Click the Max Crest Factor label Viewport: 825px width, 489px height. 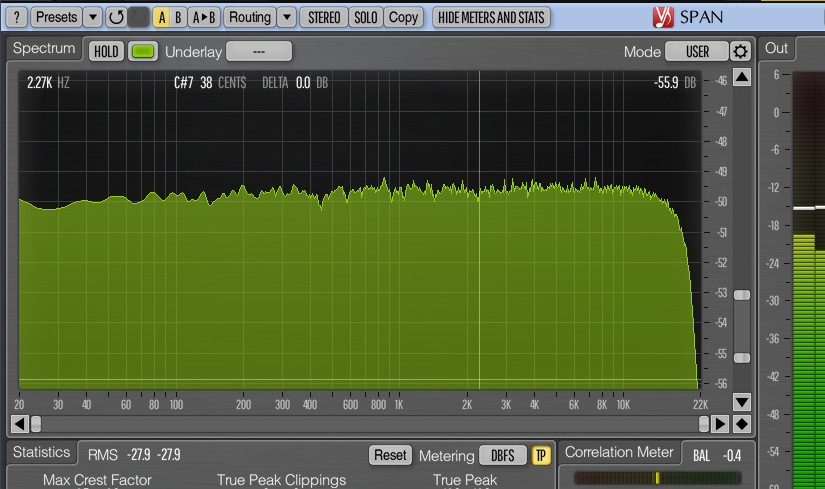point(97,480)
